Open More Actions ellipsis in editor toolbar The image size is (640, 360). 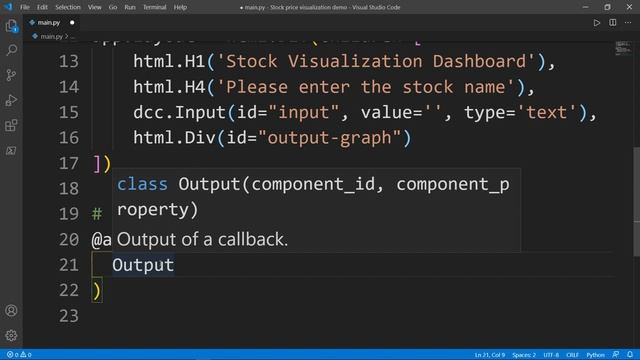point(628,23)
